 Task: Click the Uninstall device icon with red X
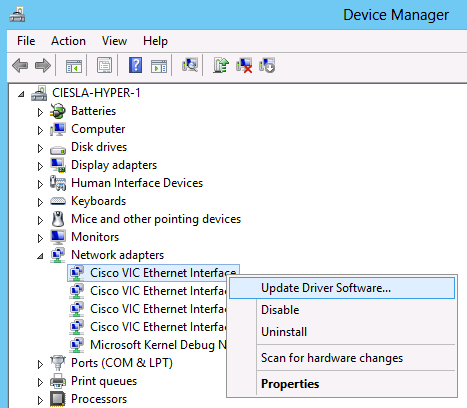(x=244, y=65)
